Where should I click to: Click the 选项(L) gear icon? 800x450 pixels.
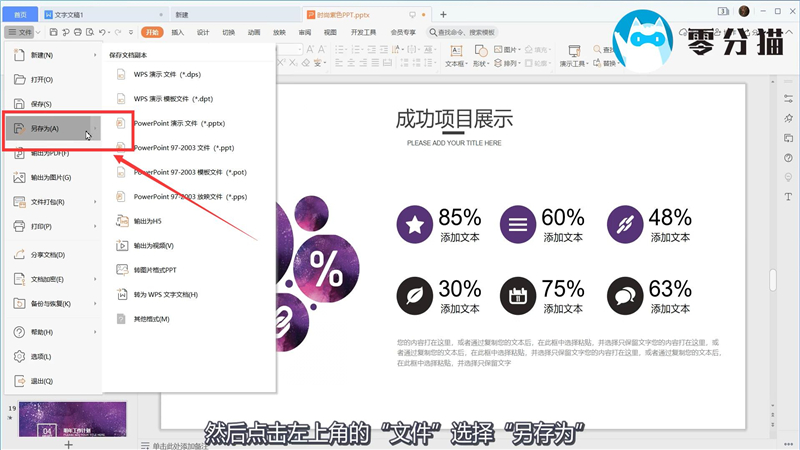pyautogui.click(x=19, y=356)
